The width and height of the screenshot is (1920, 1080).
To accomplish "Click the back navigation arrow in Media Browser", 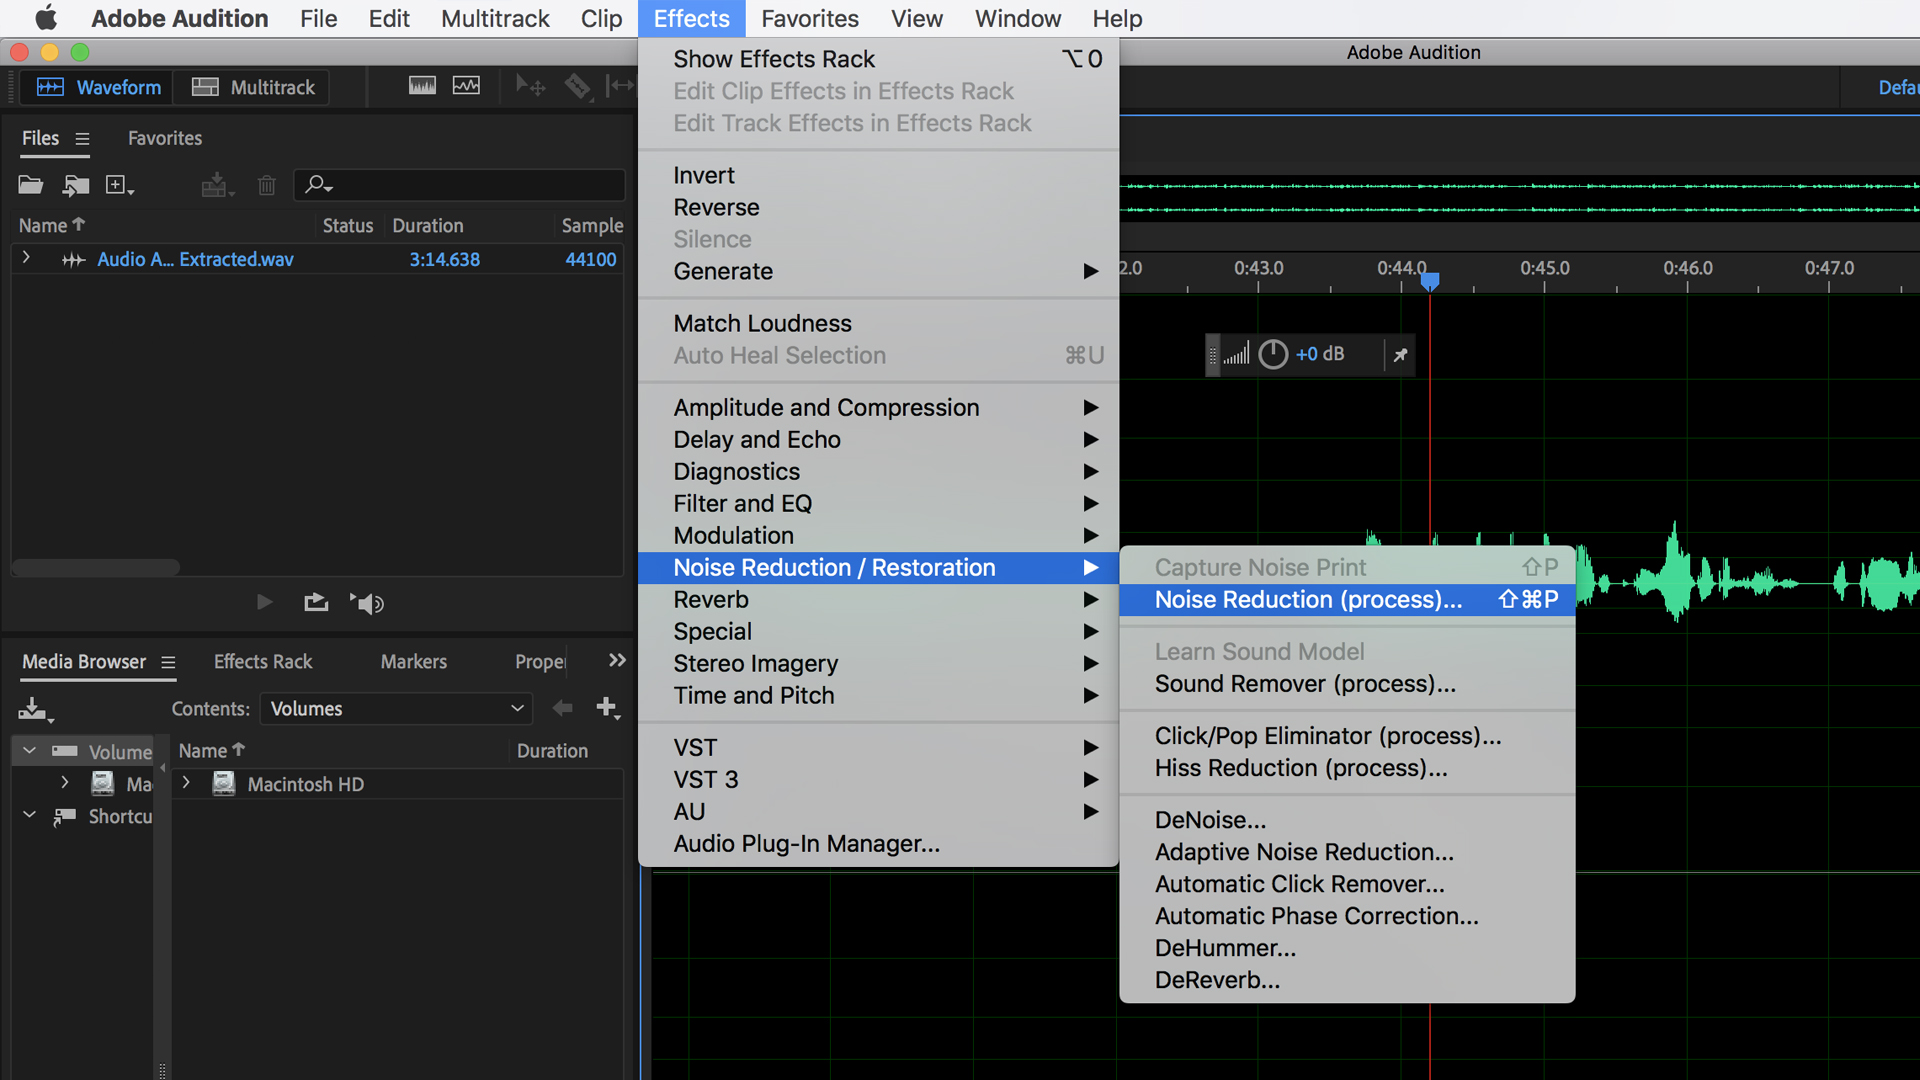I will pos(562,708).
